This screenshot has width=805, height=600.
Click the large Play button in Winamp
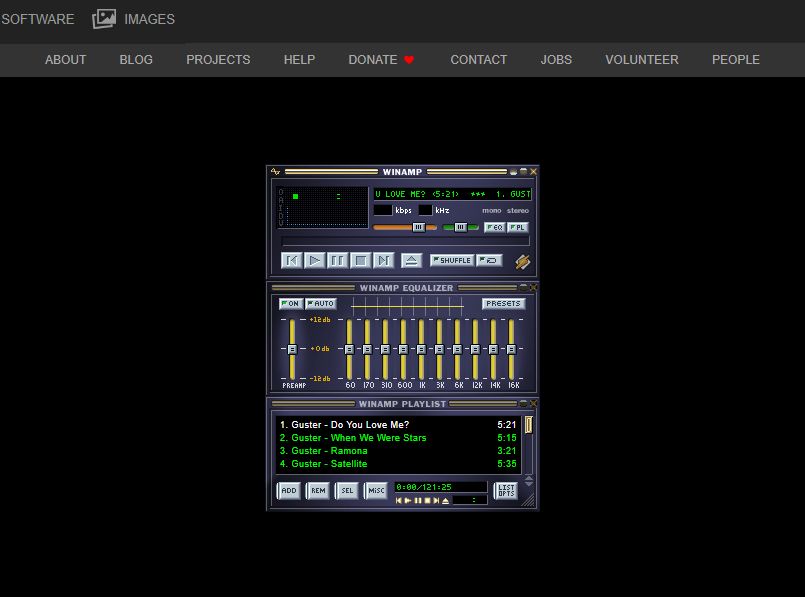(314, 260)
